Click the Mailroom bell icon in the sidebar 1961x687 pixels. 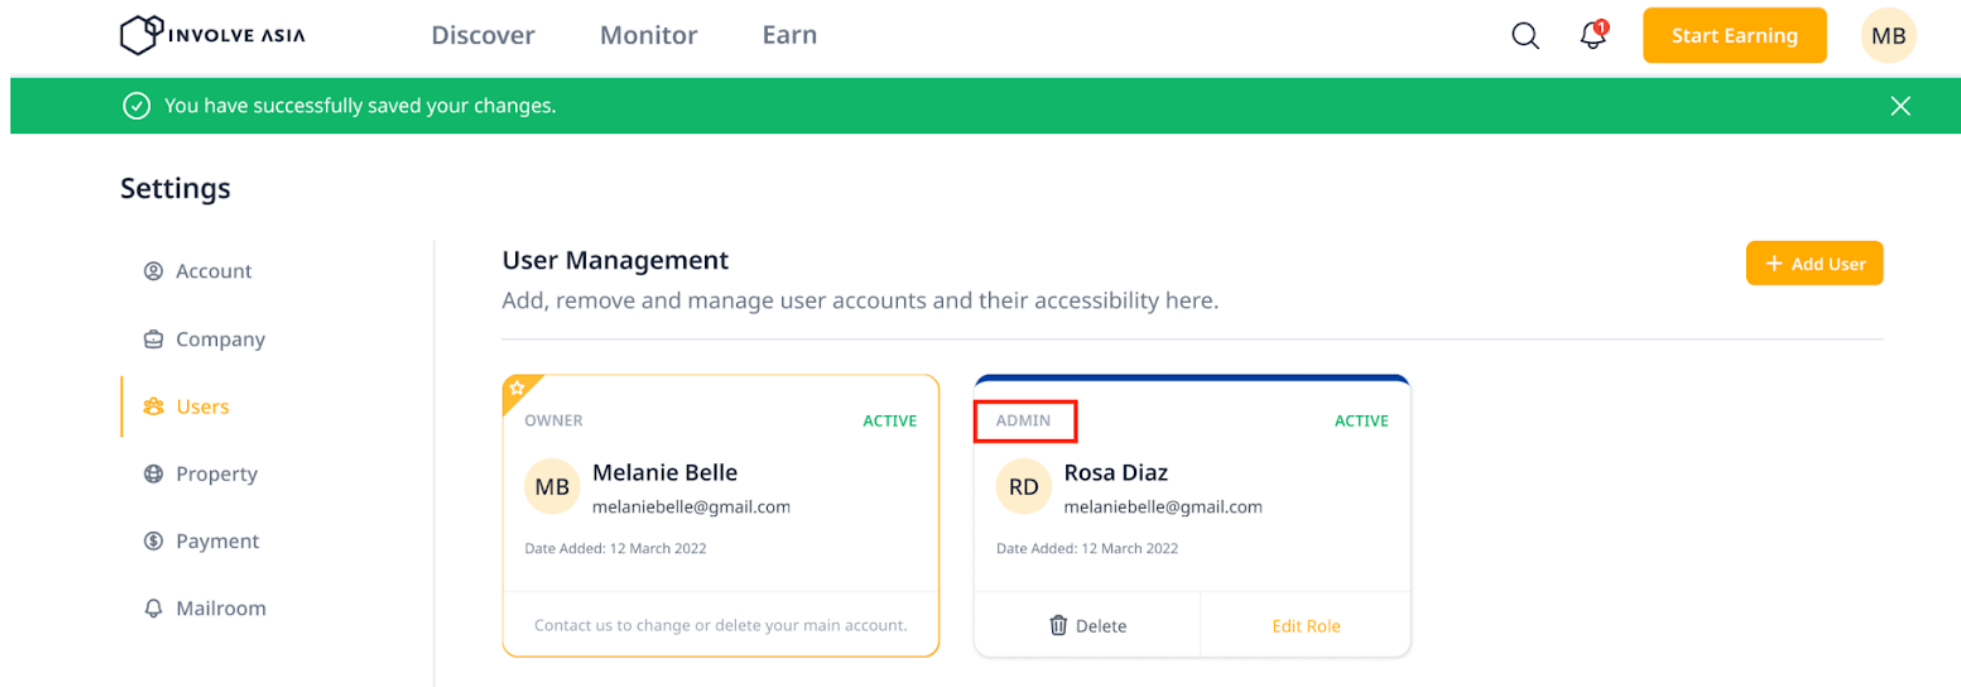pos(153,608)
